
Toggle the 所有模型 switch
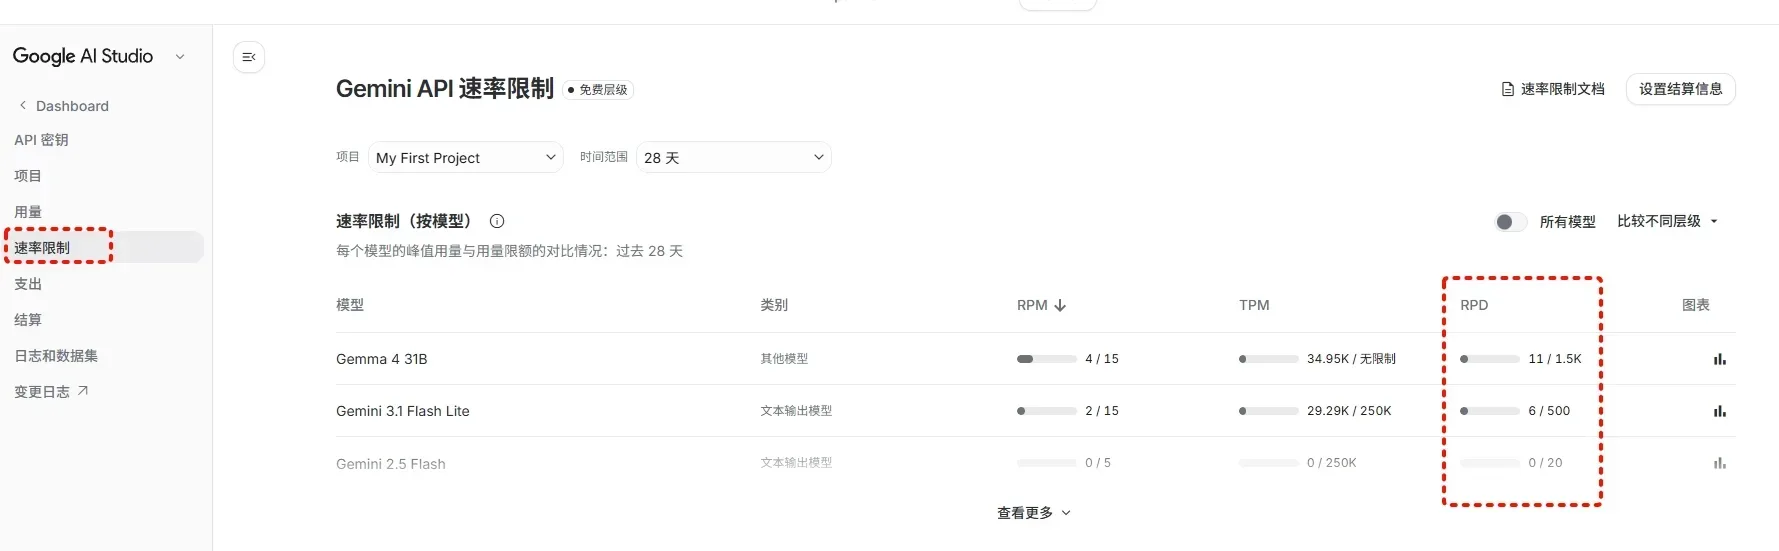(x=1510, y=222)
